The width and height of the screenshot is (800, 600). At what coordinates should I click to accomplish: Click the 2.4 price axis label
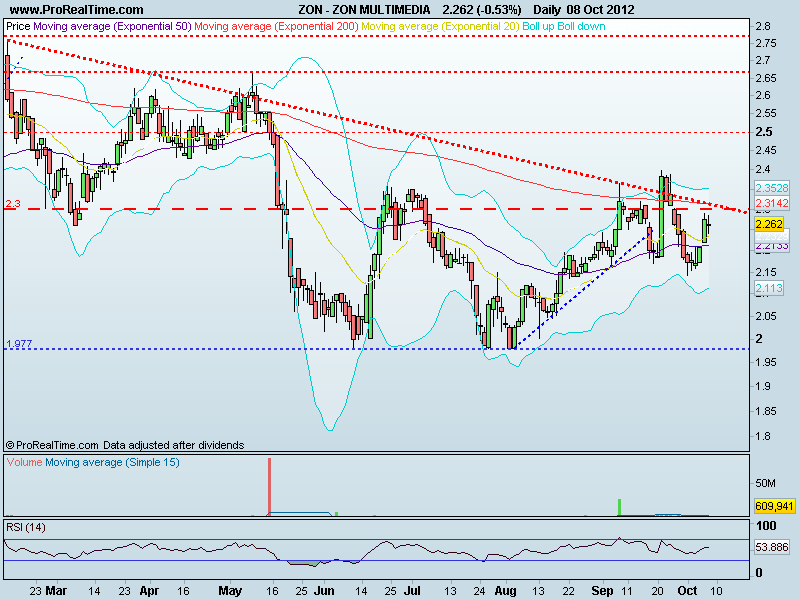coord(763,169)
